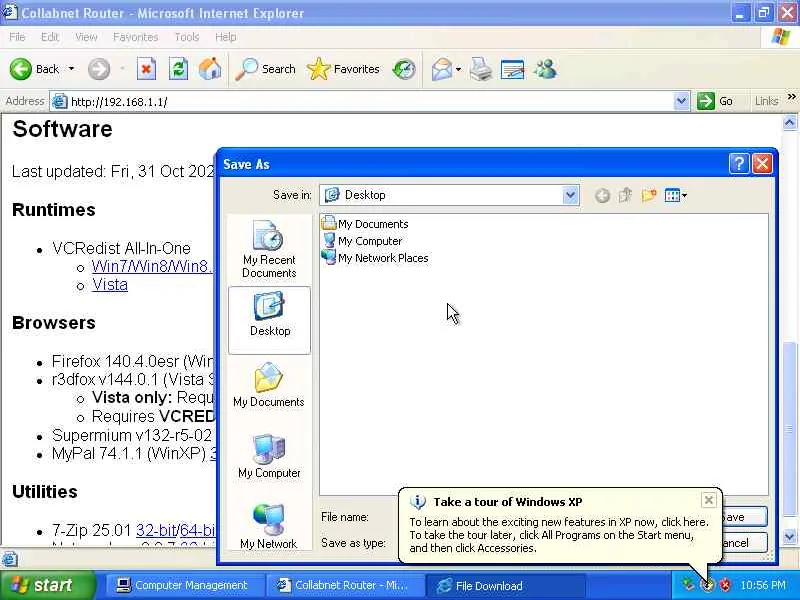Click the Back arrow button in Internet Explorer
This screenshot has height=600, width=800.
pos(34,69)
